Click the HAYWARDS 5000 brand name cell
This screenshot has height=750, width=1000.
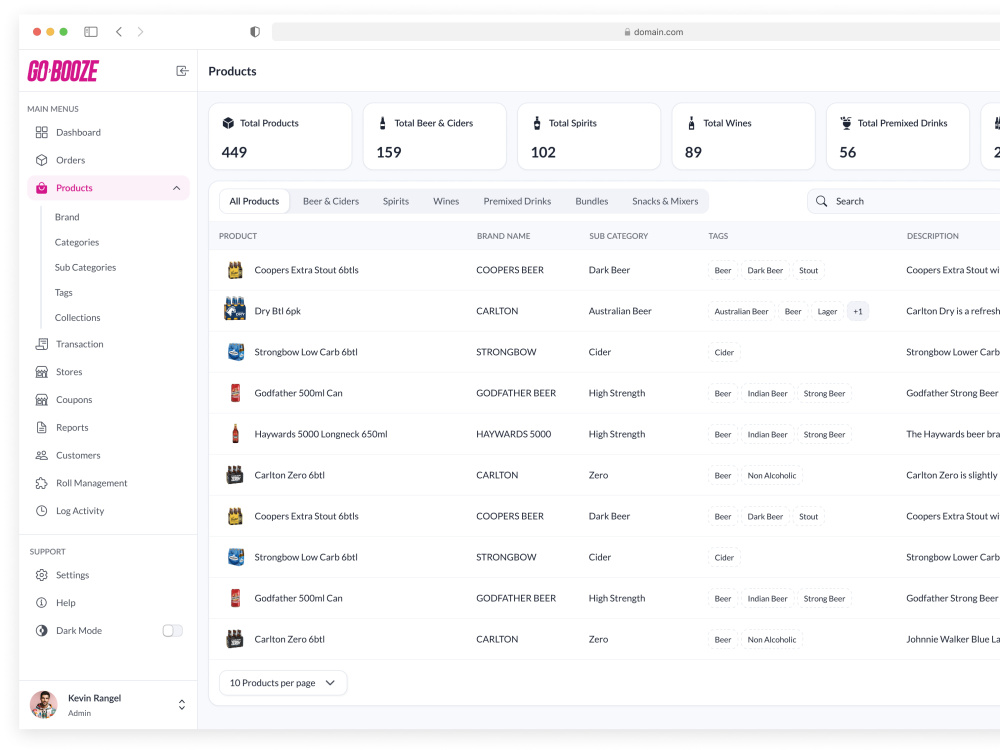coord(513,434)
